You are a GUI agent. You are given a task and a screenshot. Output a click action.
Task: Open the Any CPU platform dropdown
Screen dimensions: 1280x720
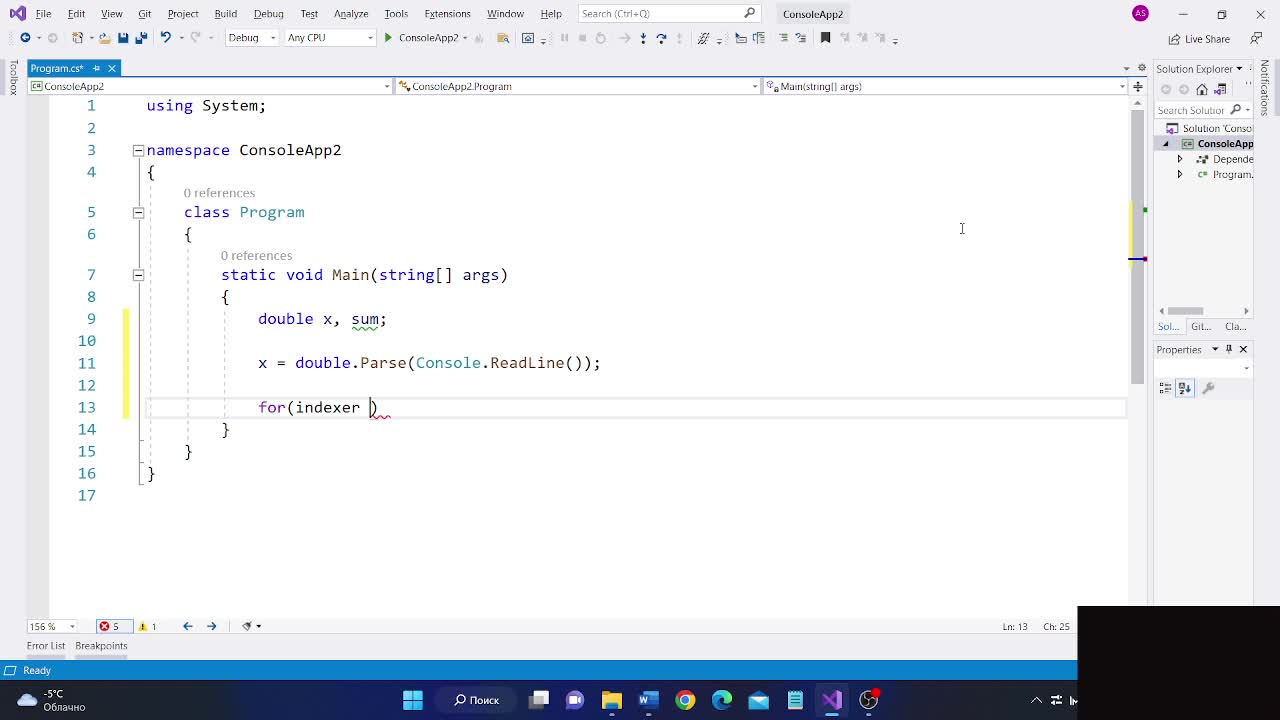[329, 38]
